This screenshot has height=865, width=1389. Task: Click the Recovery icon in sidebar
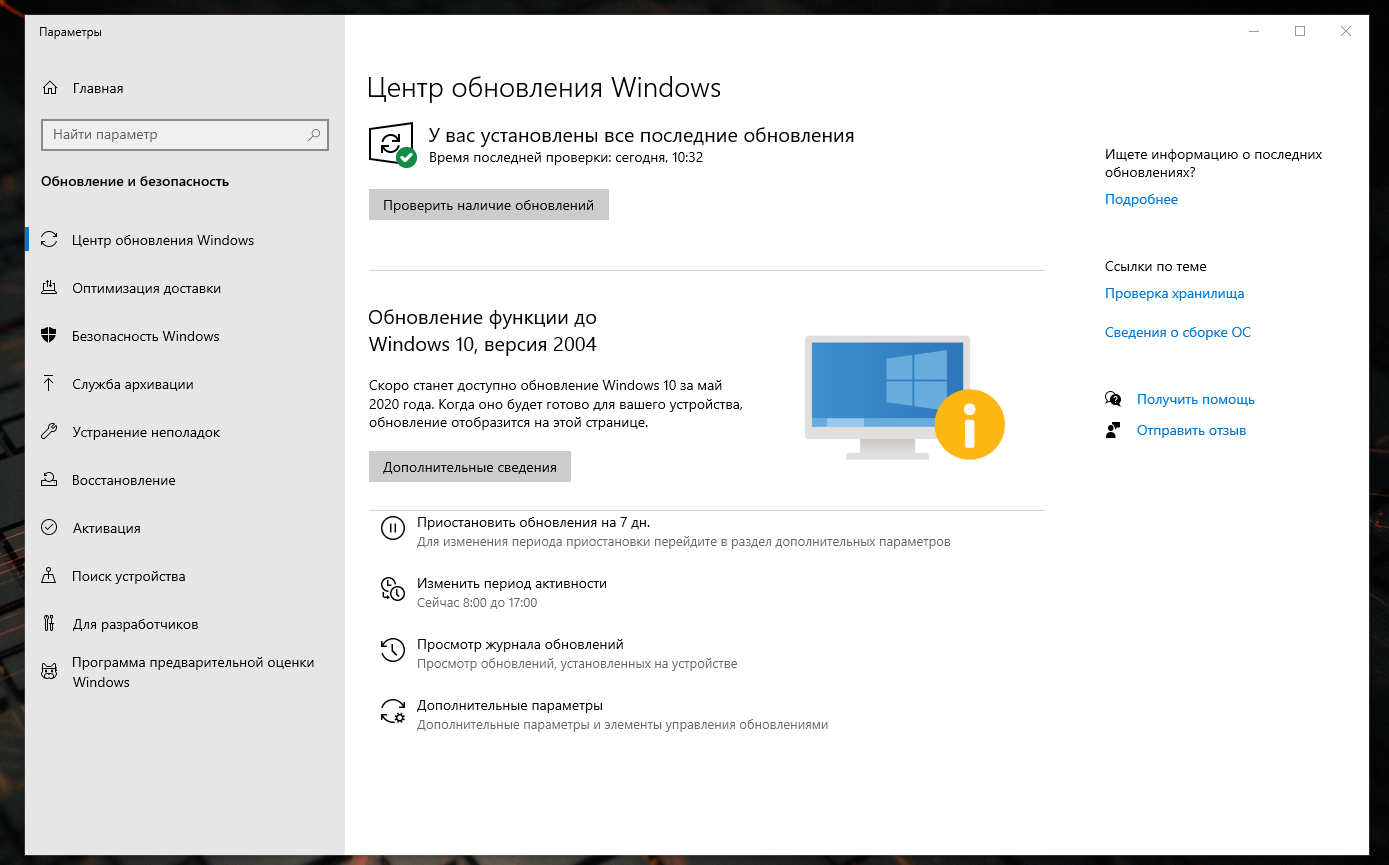(49, 480)
